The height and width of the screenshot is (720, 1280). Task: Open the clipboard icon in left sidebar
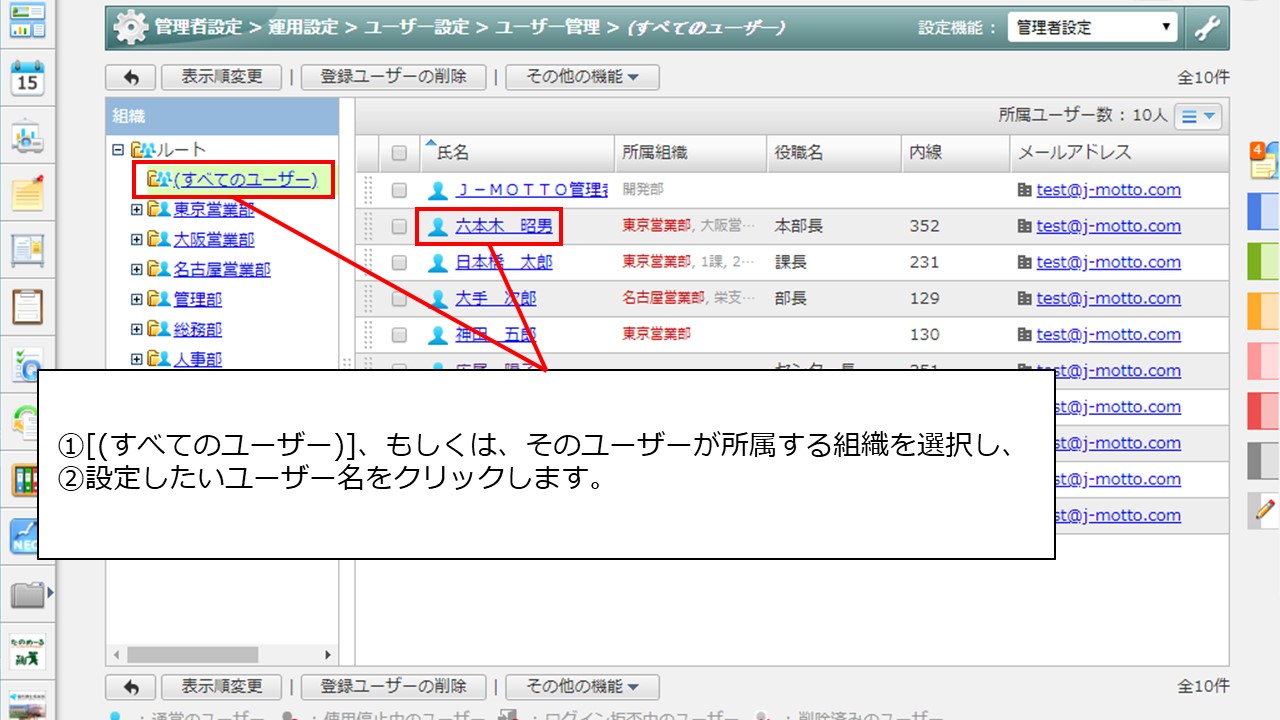tap(27, 306)
